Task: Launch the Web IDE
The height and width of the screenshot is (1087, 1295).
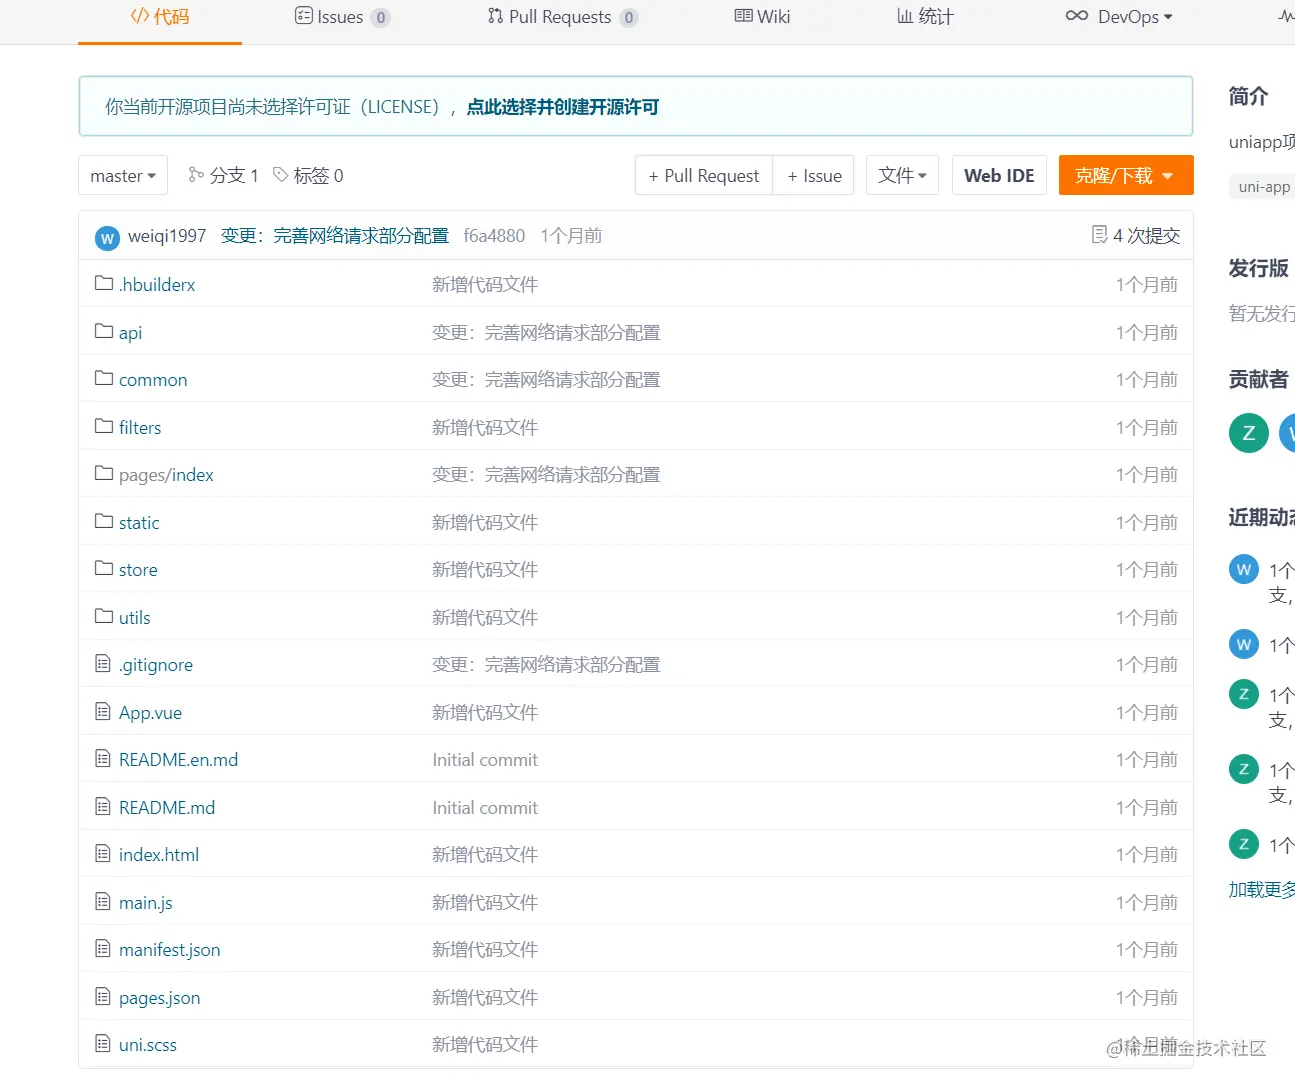Action: coord(999,176)
